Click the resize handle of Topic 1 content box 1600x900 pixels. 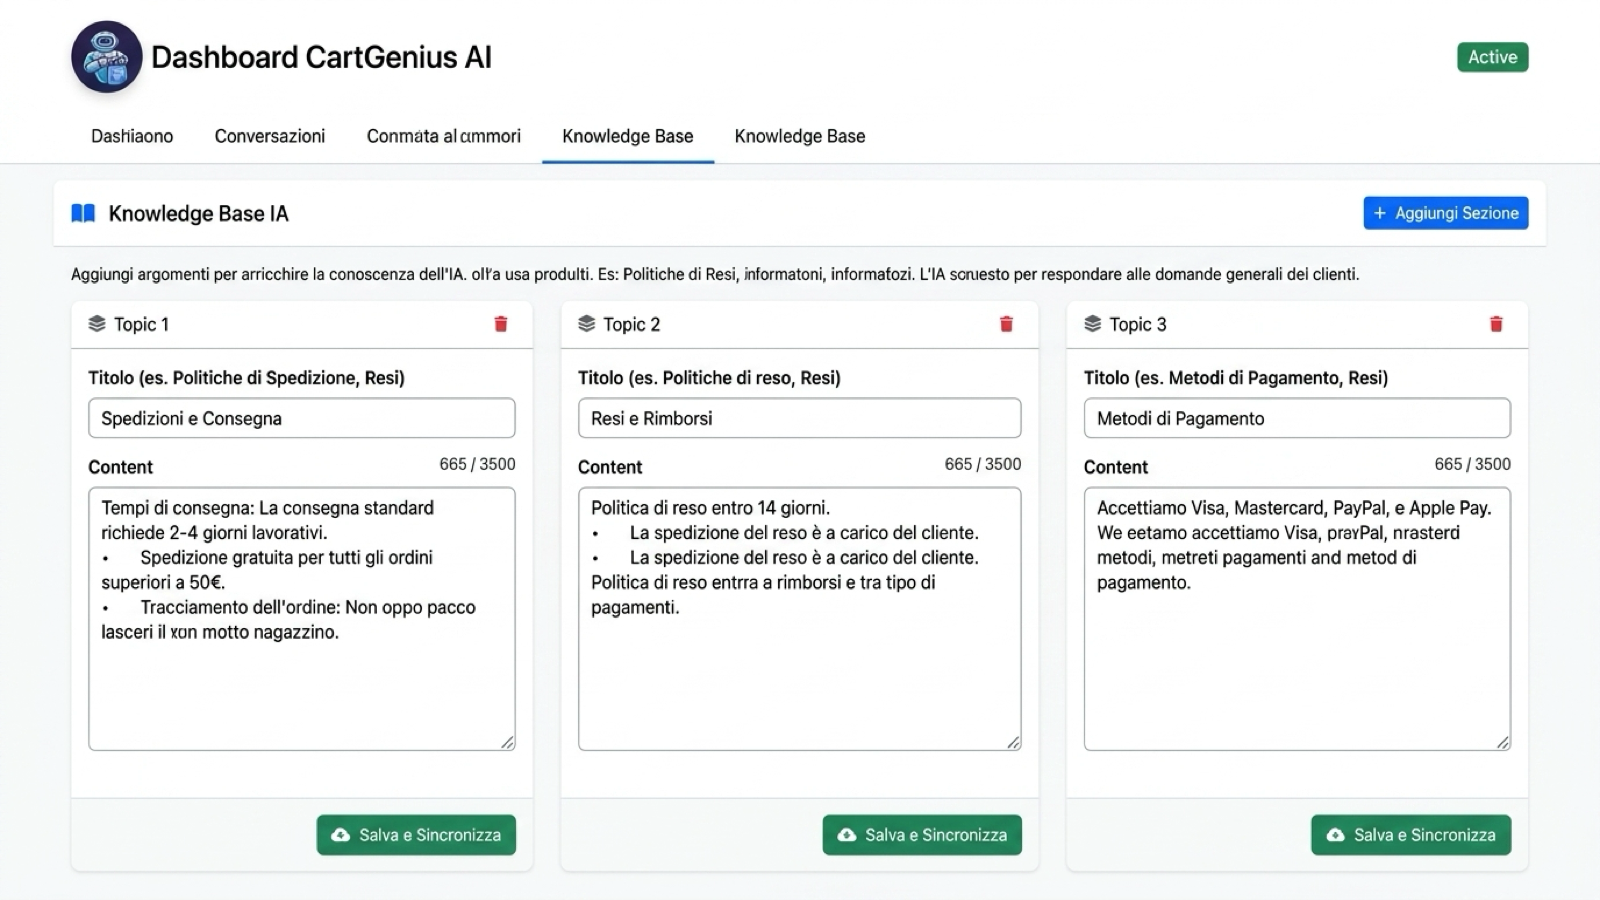coord(508,742)
